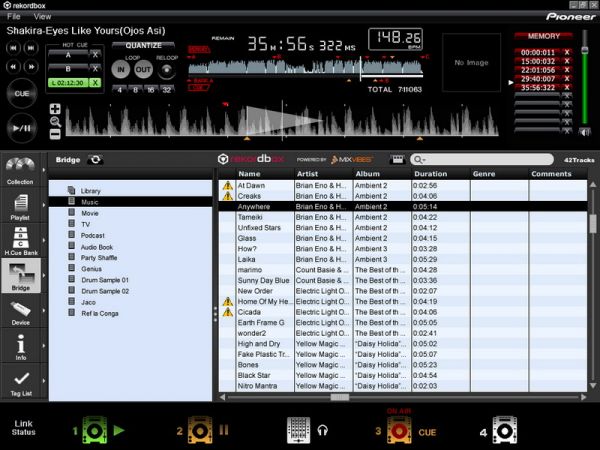Click the green deck 1 player icon
600x450 pixels.
click(x=94, y=430)
